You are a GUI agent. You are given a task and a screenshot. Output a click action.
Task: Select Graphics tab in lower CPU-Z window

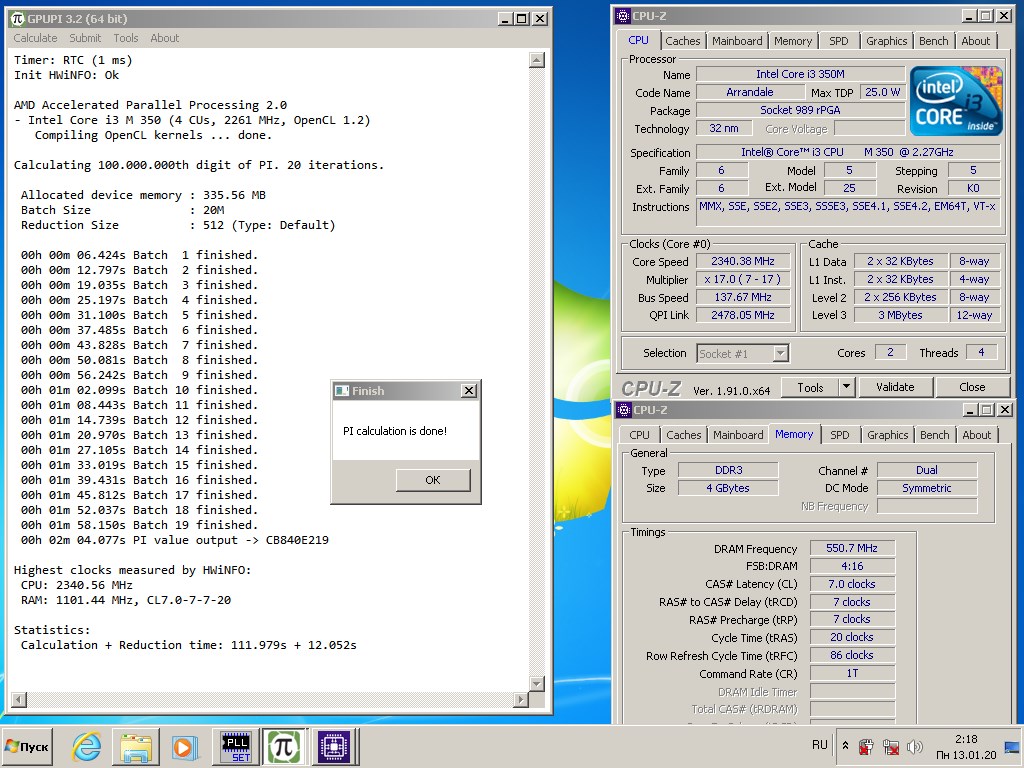tap(888, 435)
